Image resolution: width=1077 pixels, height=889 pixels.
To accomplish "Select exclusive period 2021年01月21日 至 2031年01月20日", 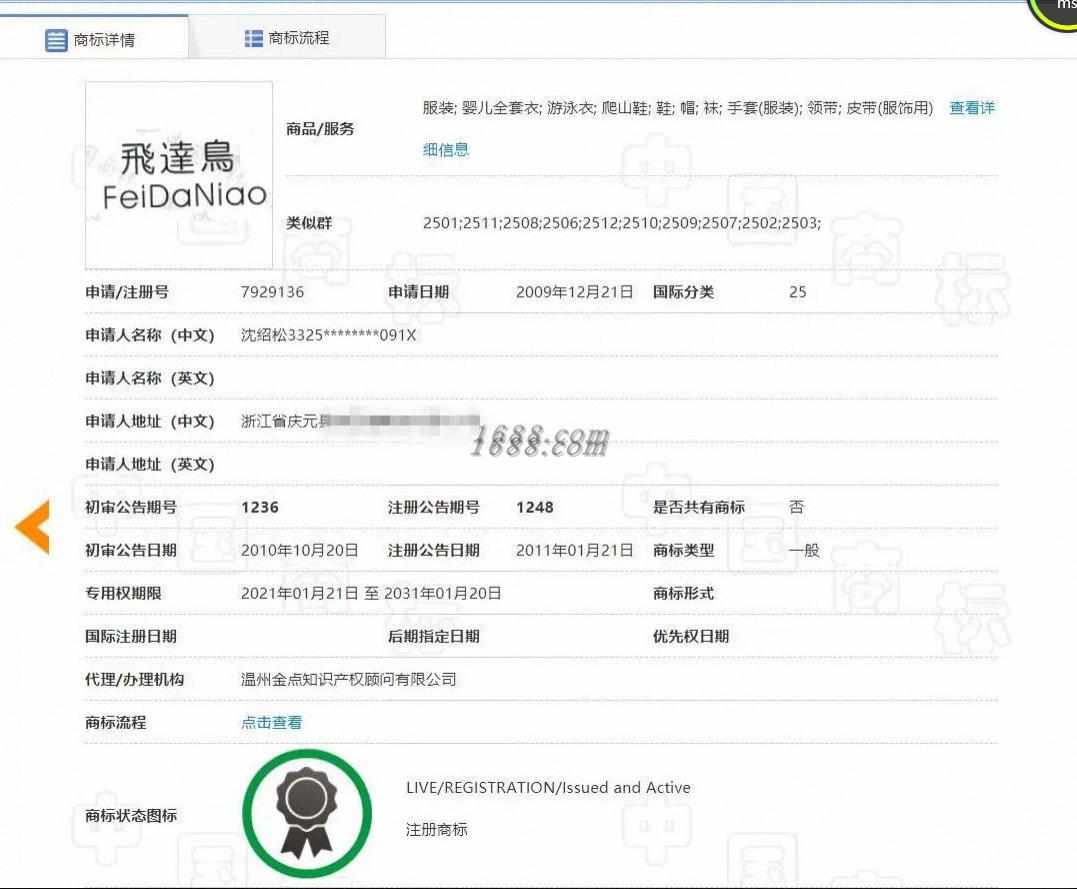I will point(371,594).
